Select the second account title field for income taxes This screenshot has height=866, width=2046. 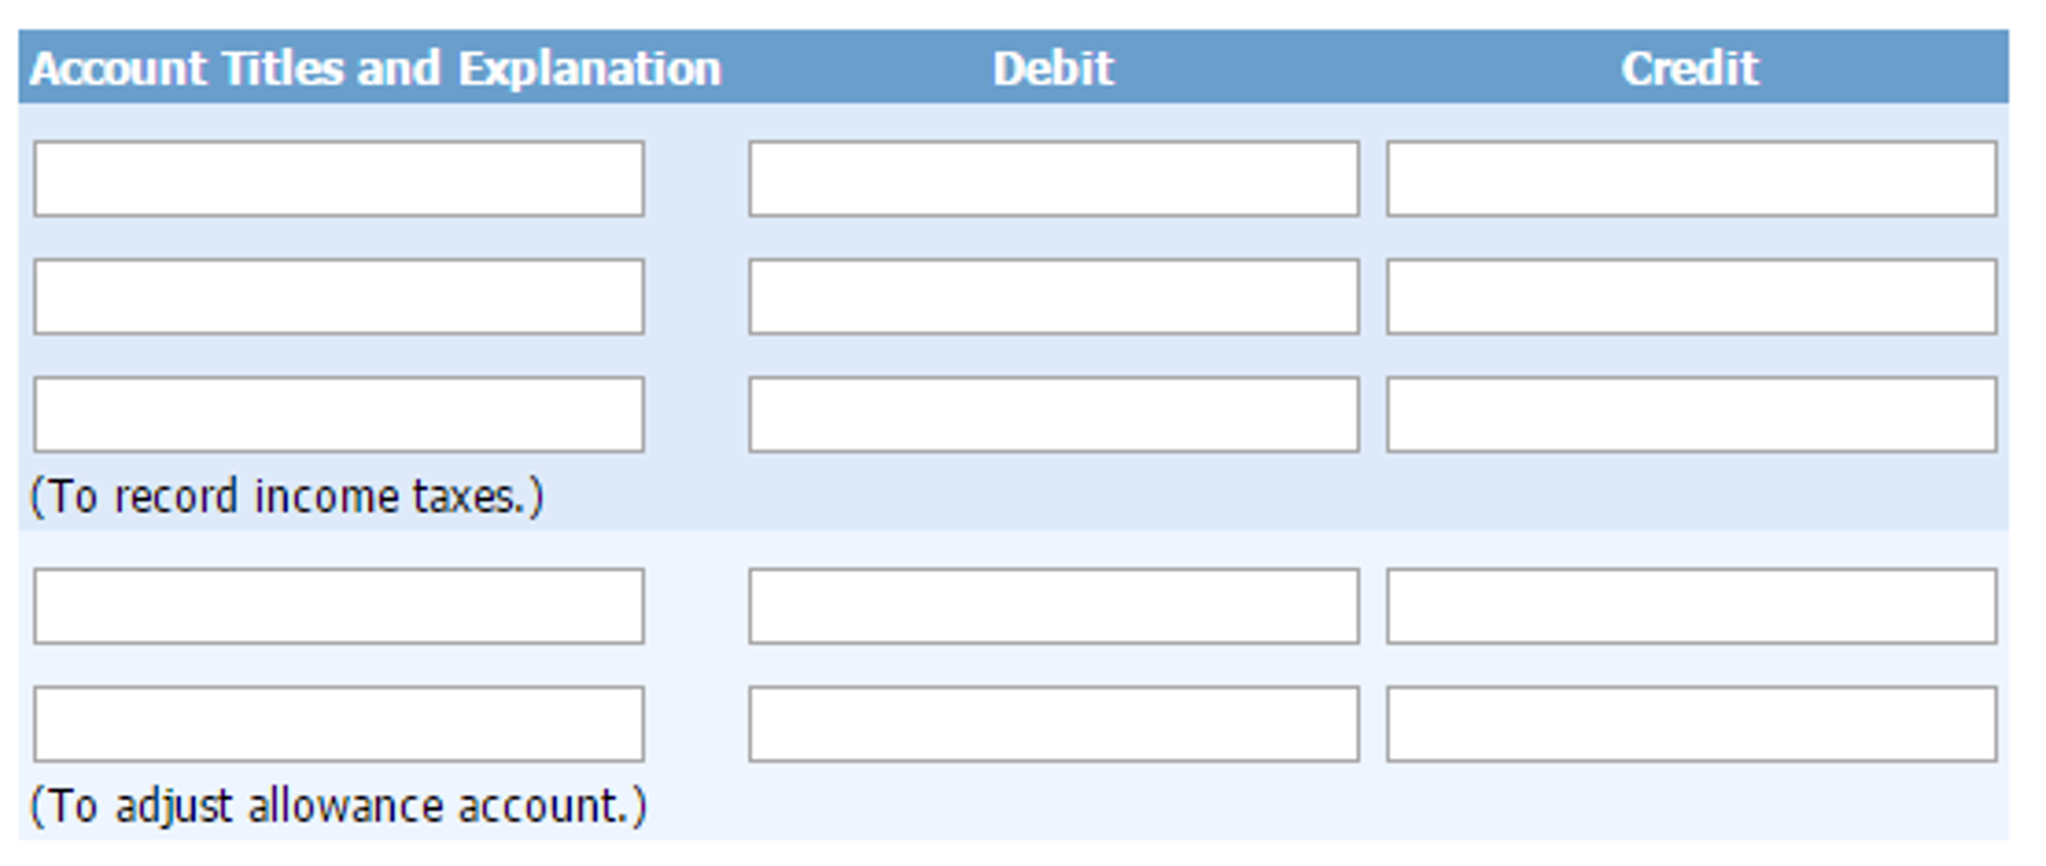tap(338, 297)
